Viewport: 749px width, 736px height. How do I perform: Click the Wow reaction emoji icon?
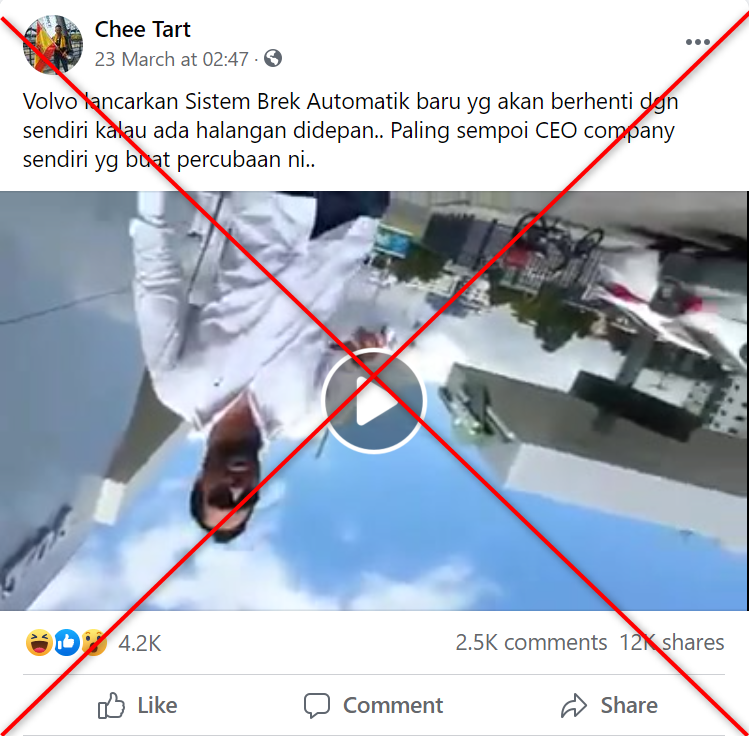point(94,642)
